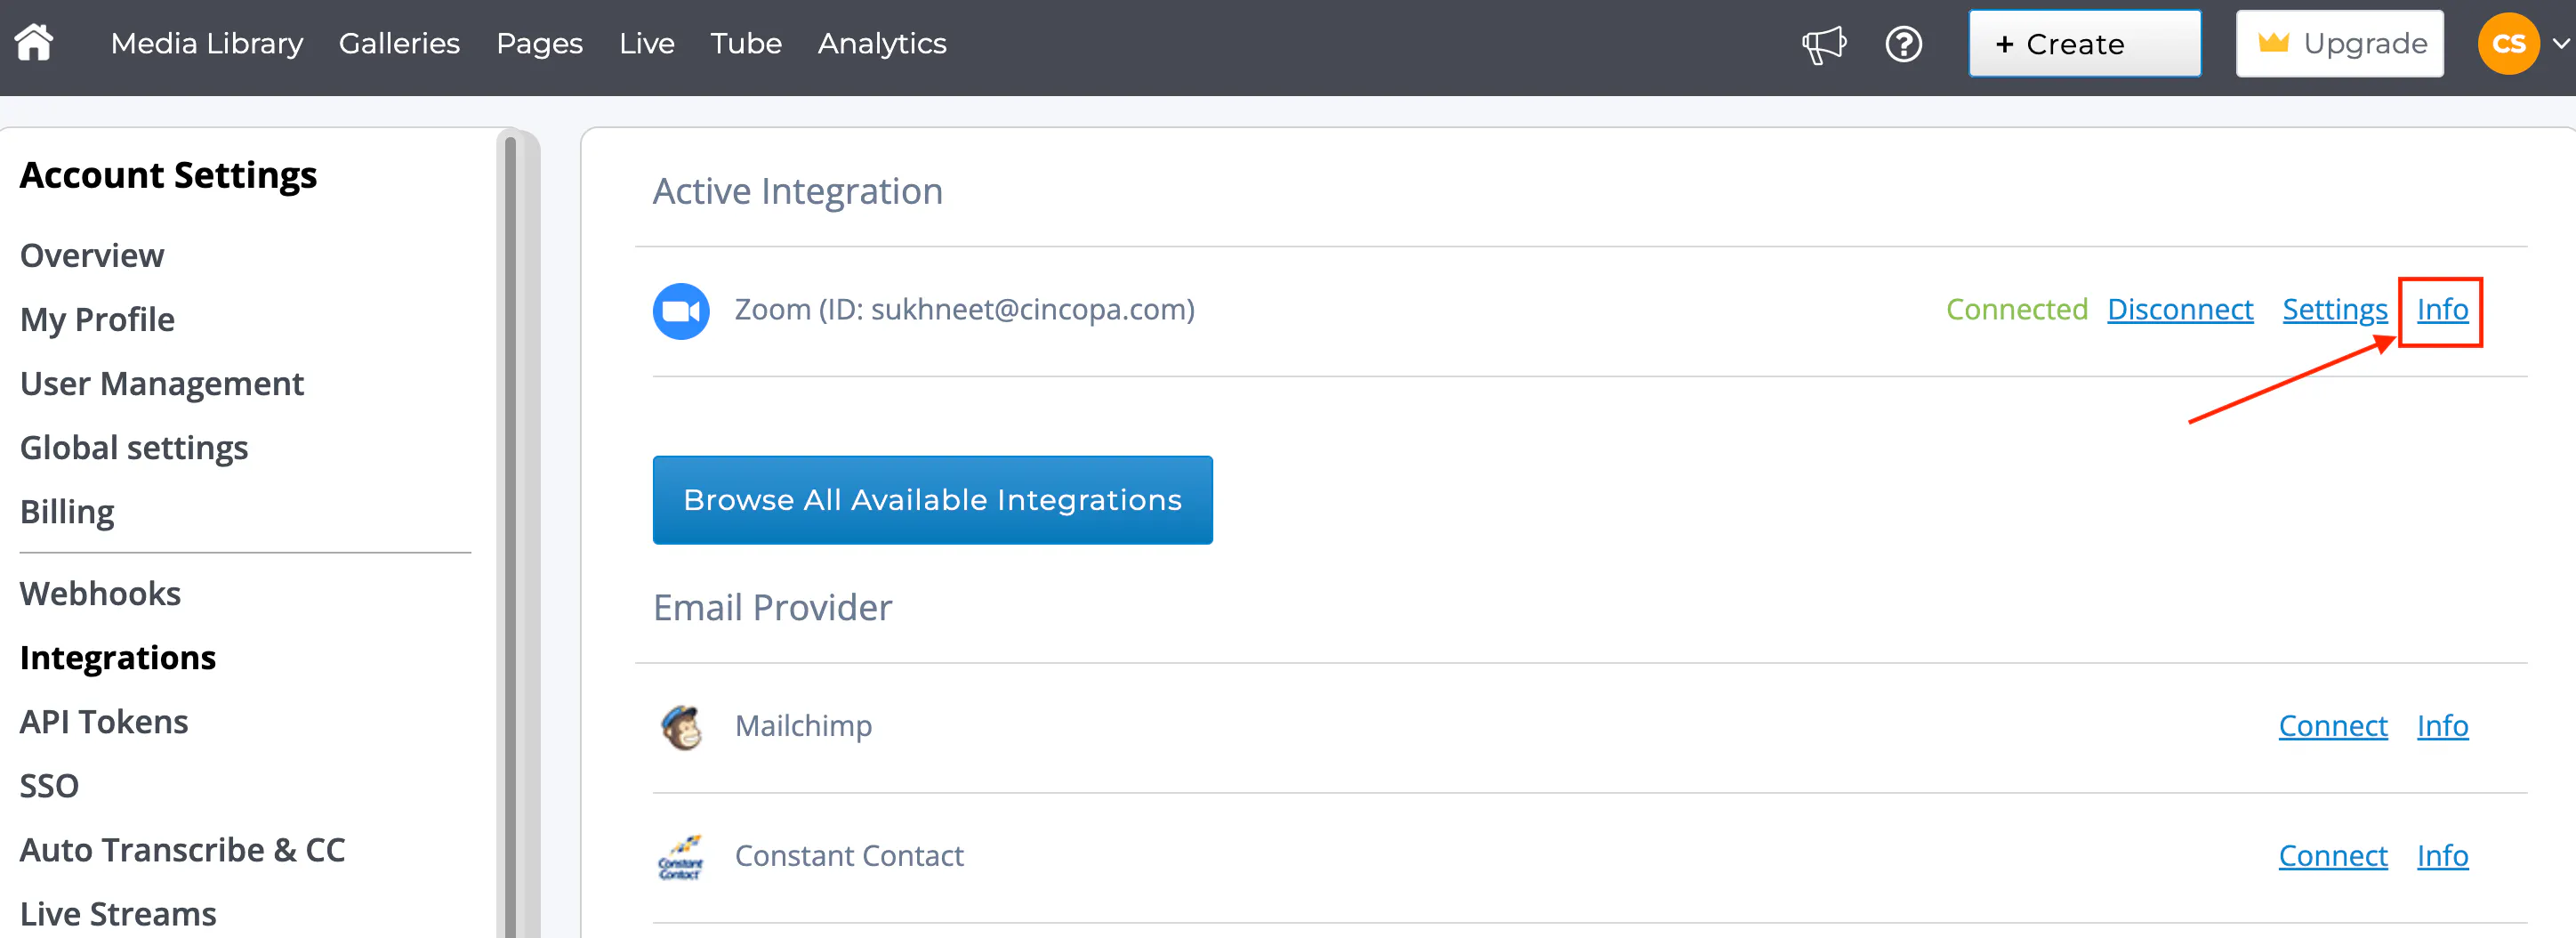Expand the account dropdown chevron
The width and height of the screenshot is (2576, 938).
tap(2560, 43)
